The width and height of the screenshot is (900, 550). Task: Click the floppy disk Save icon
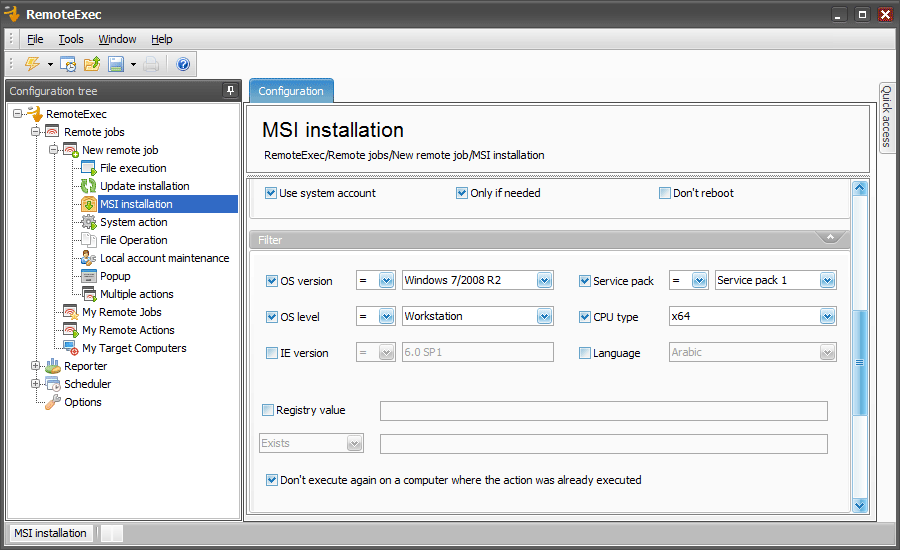[116, 64]
